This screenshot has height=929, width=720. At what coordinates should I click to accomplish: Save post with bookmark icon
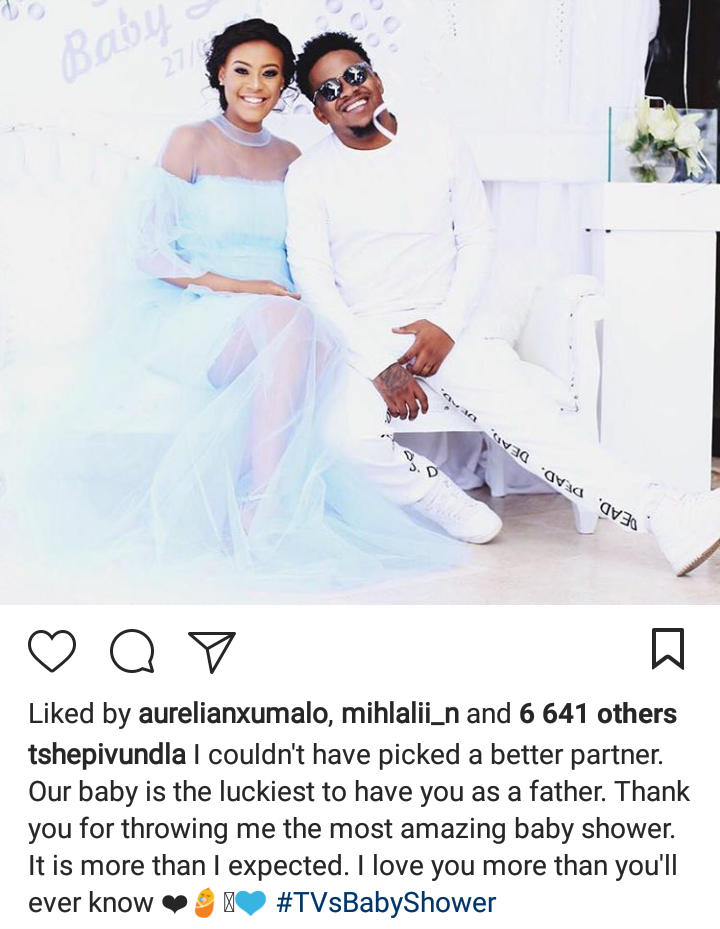668,649
